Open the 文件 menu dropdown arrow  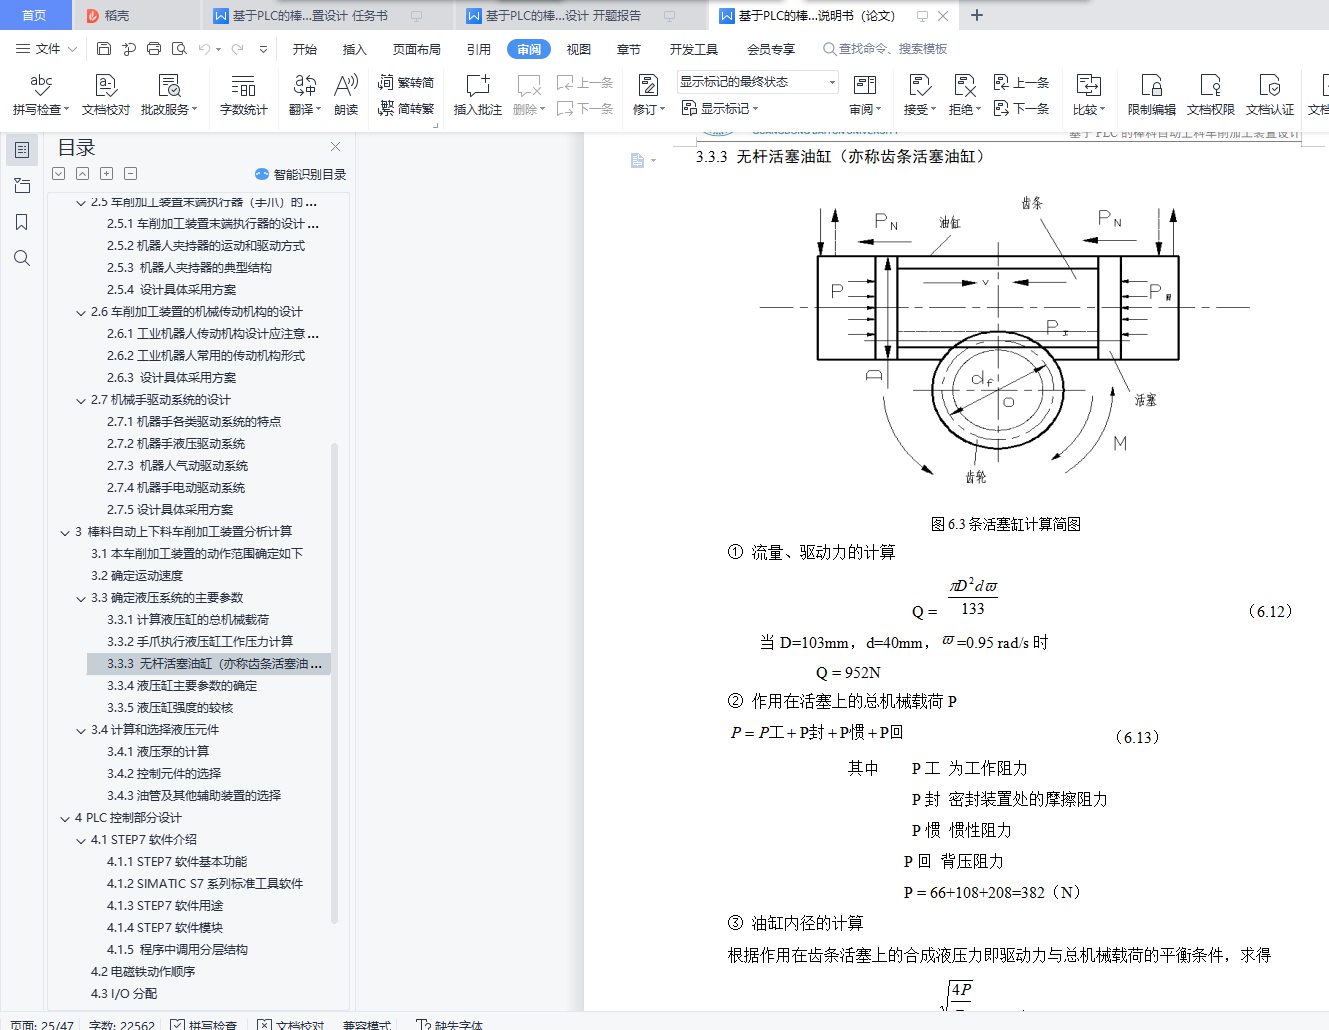pyautogui.click(x=73, y=48)
